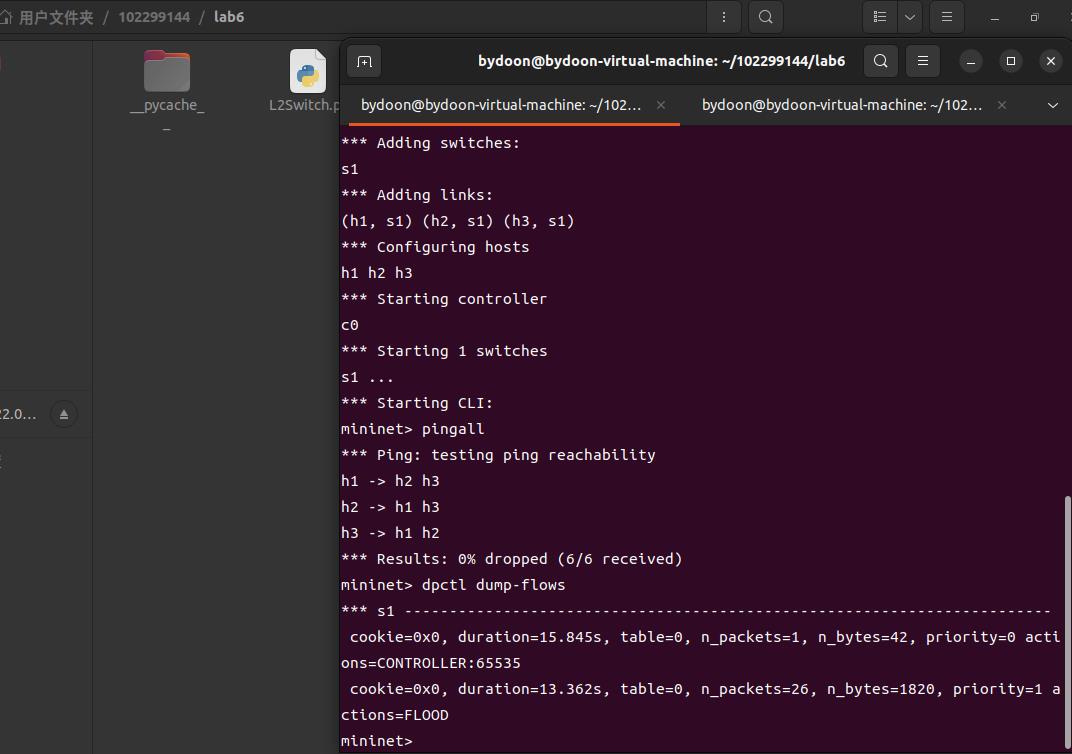
Task: Navigate to 102299144 folder in path bar
Action: [x=155, y=17]
